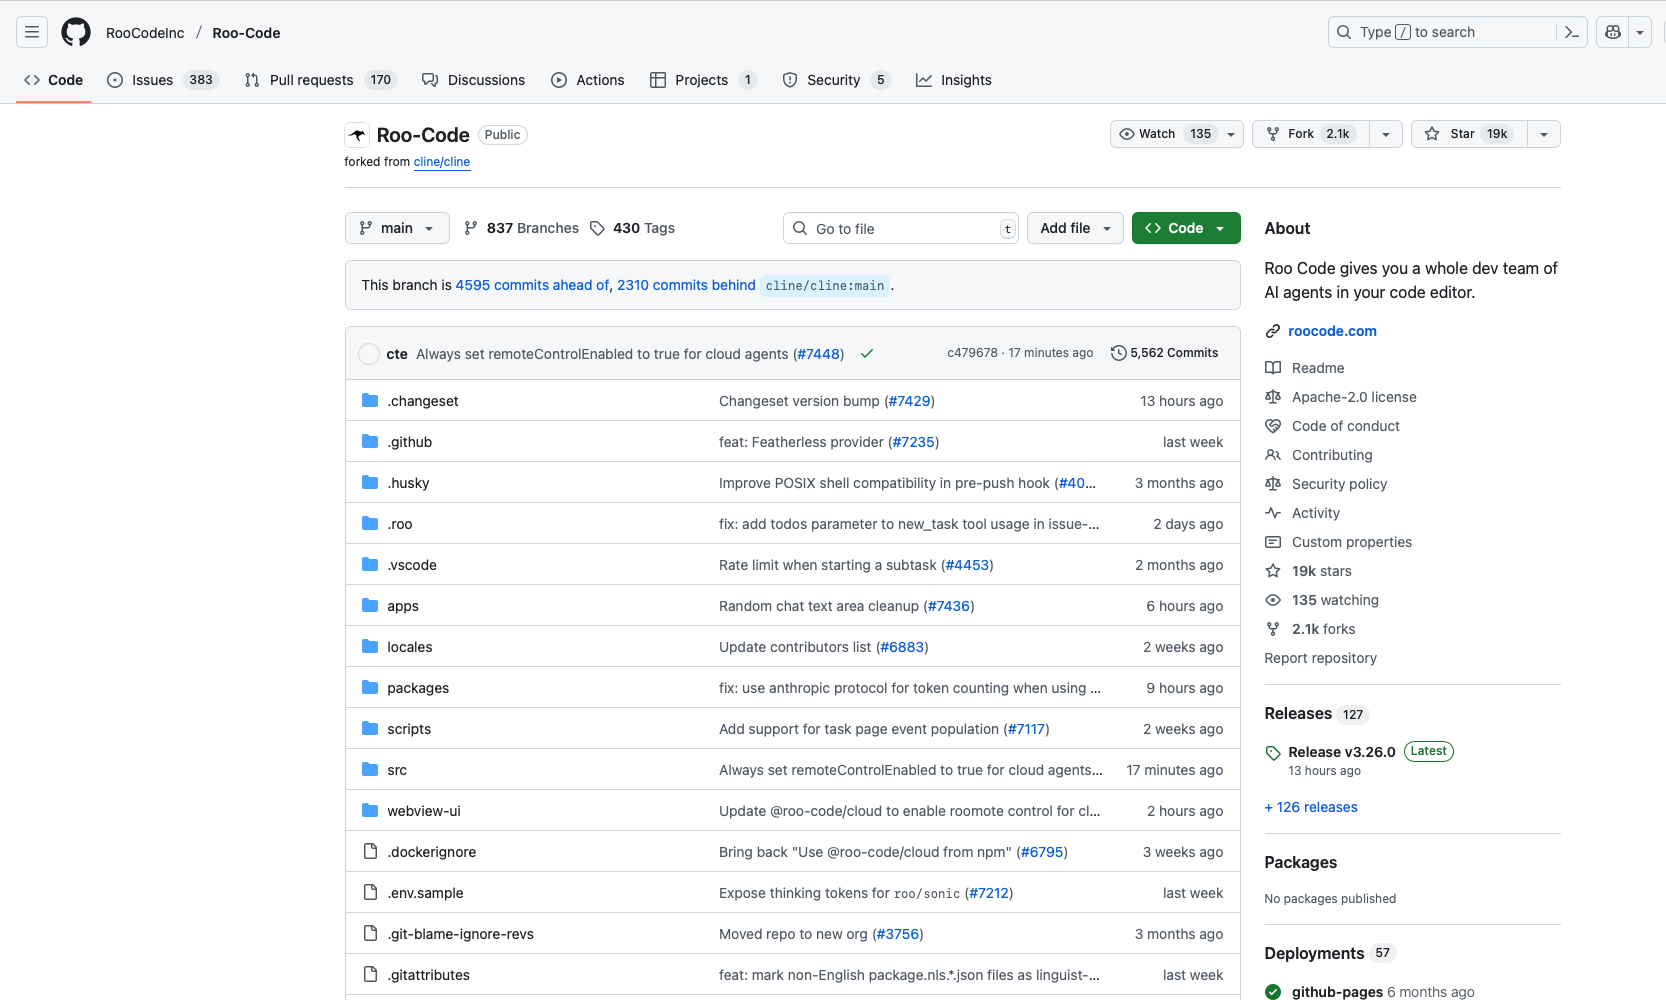Open the .github folder
1666x1000 pixels.
pos(410,442)
